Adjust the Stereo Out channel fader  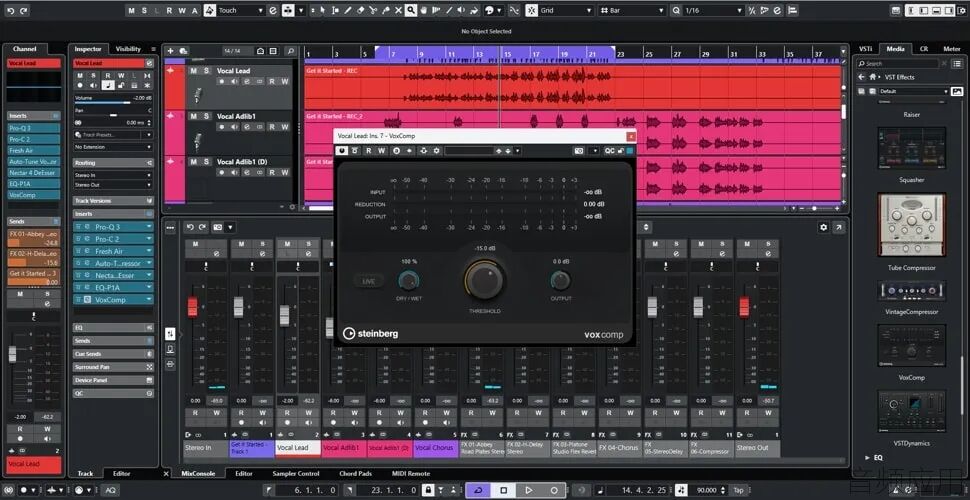[744, 307]
